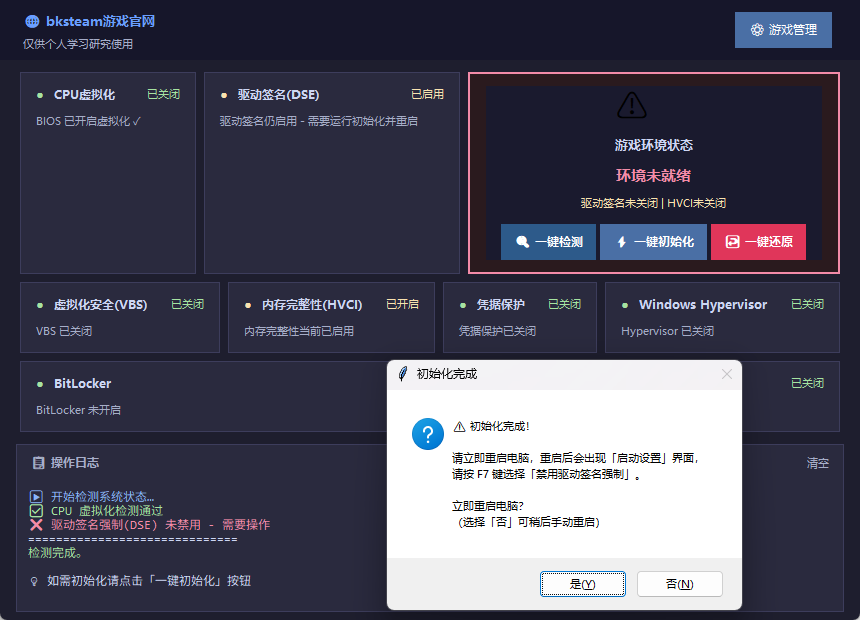Viewport: 860px width, 620px height.
Task: Click the warning triangle icon in 游戏环境状态
Action: [x=632, y=104]
